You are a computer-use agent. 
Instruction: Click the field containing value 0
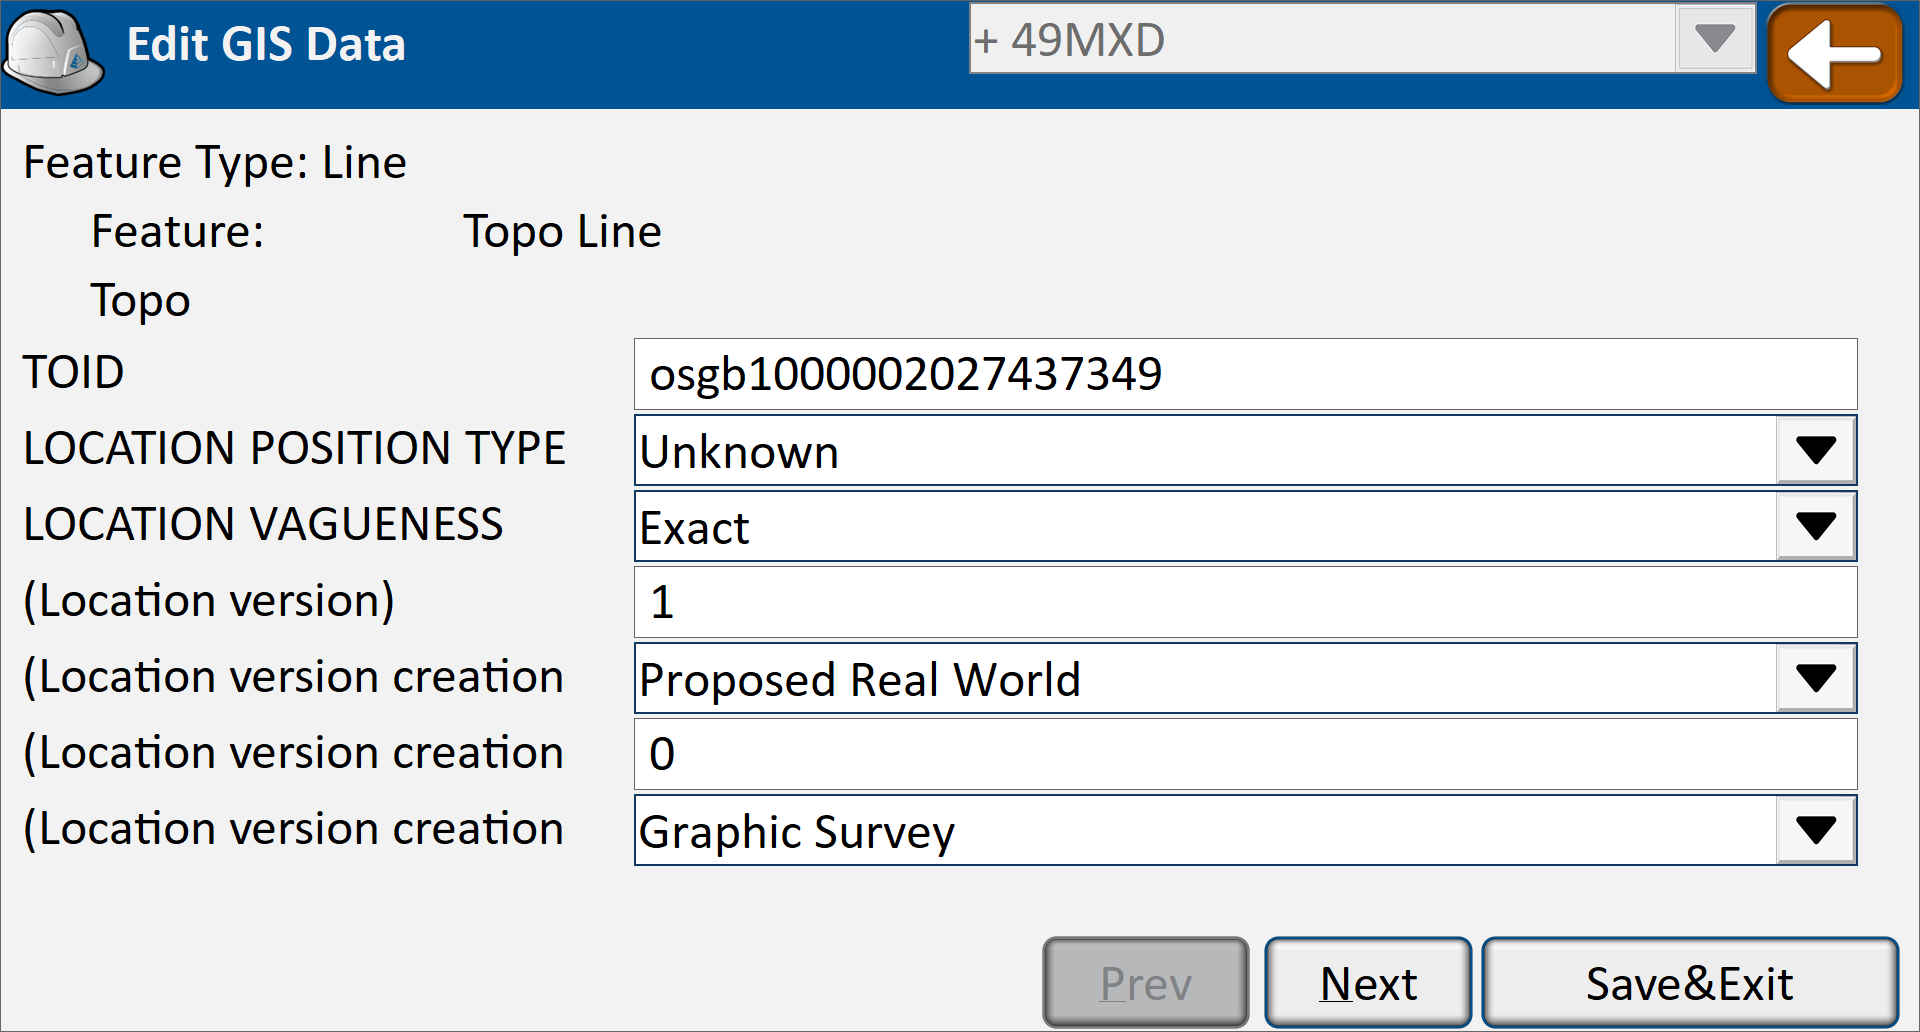tap(1245, 754)
